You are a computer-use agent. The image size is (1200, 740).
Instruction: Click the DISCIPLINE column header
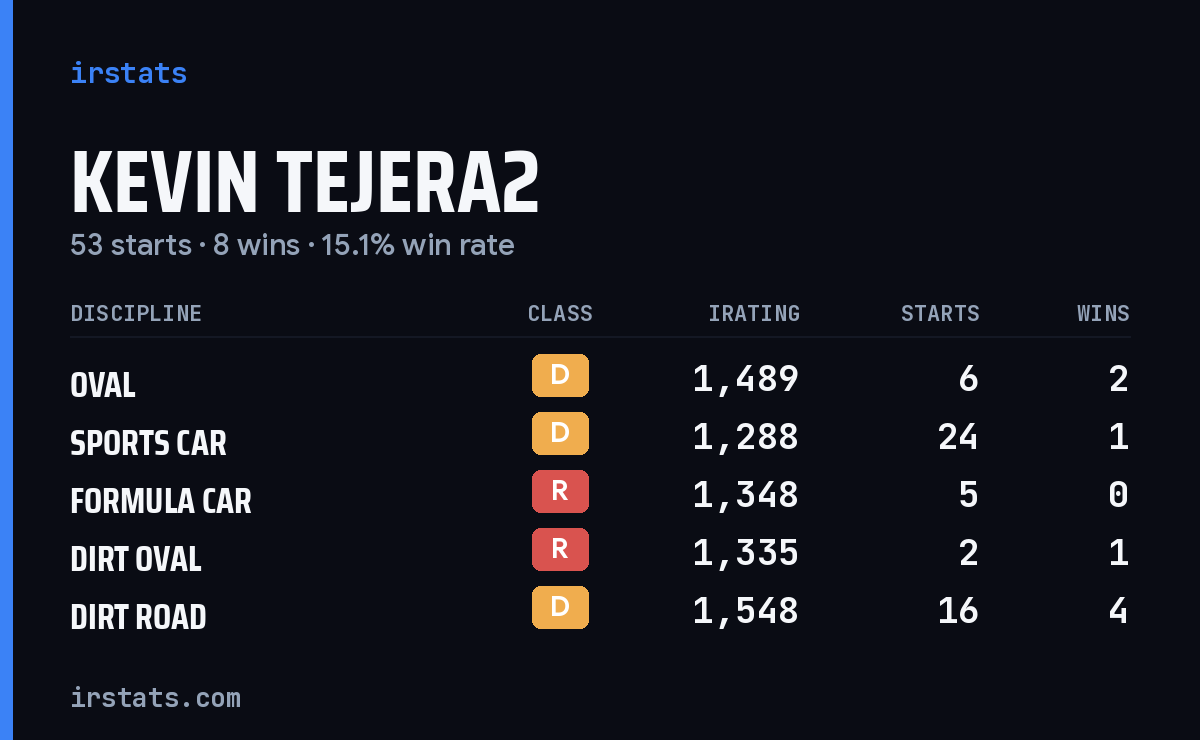tap(136, 314)
